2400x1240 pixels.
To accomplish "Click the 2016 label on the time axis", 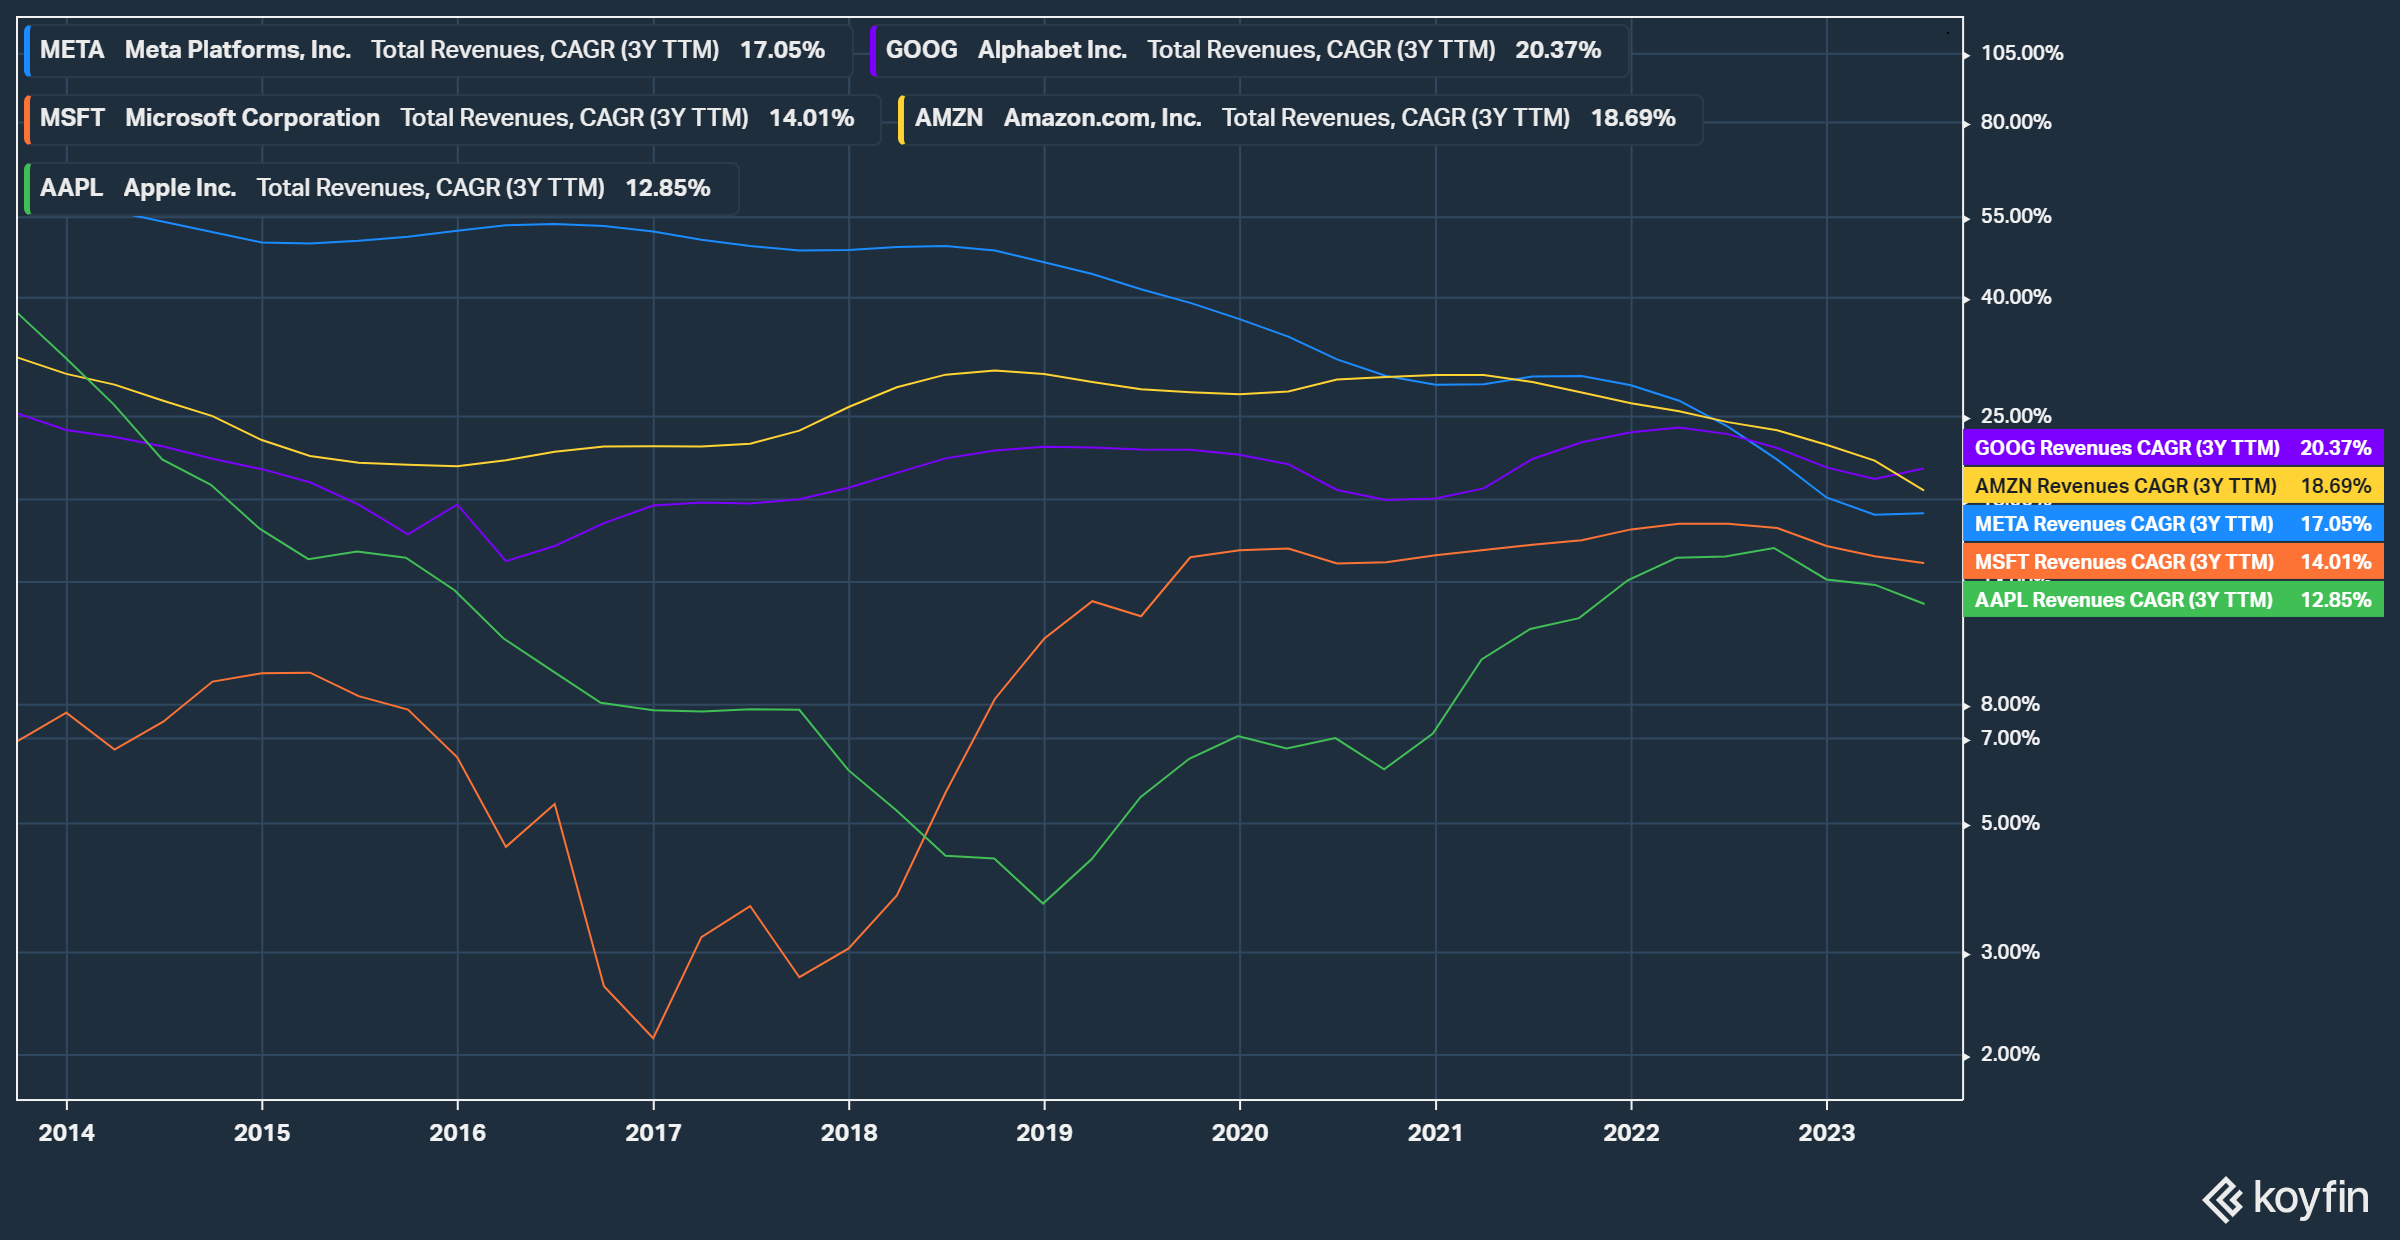I will [458, 1133].
